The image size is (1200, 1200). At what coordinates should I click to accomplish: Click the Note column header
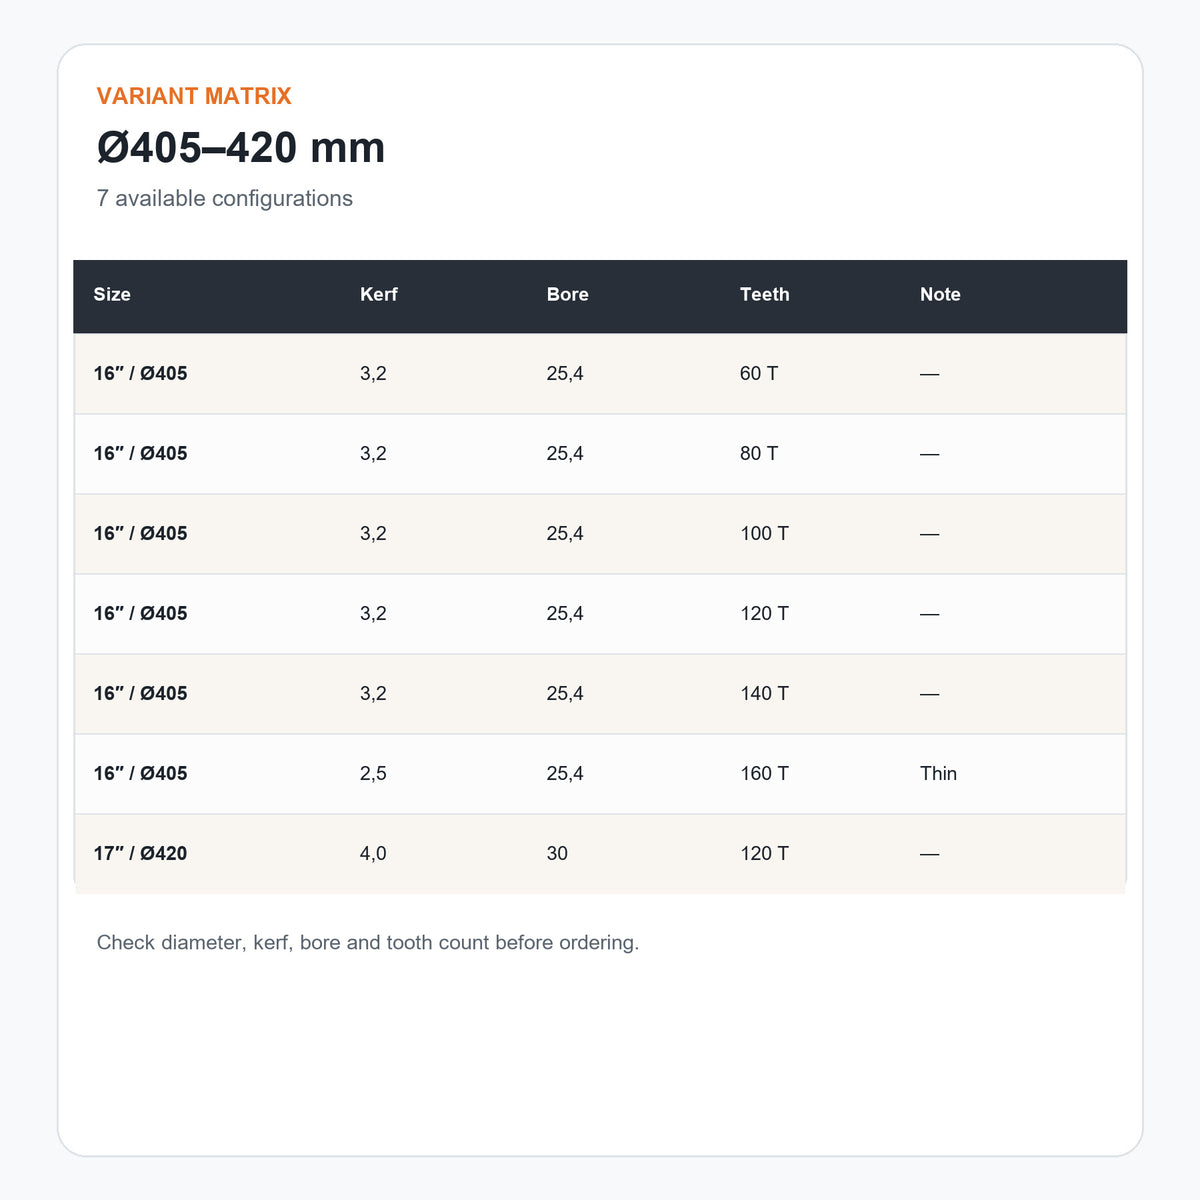pos(940,294)
